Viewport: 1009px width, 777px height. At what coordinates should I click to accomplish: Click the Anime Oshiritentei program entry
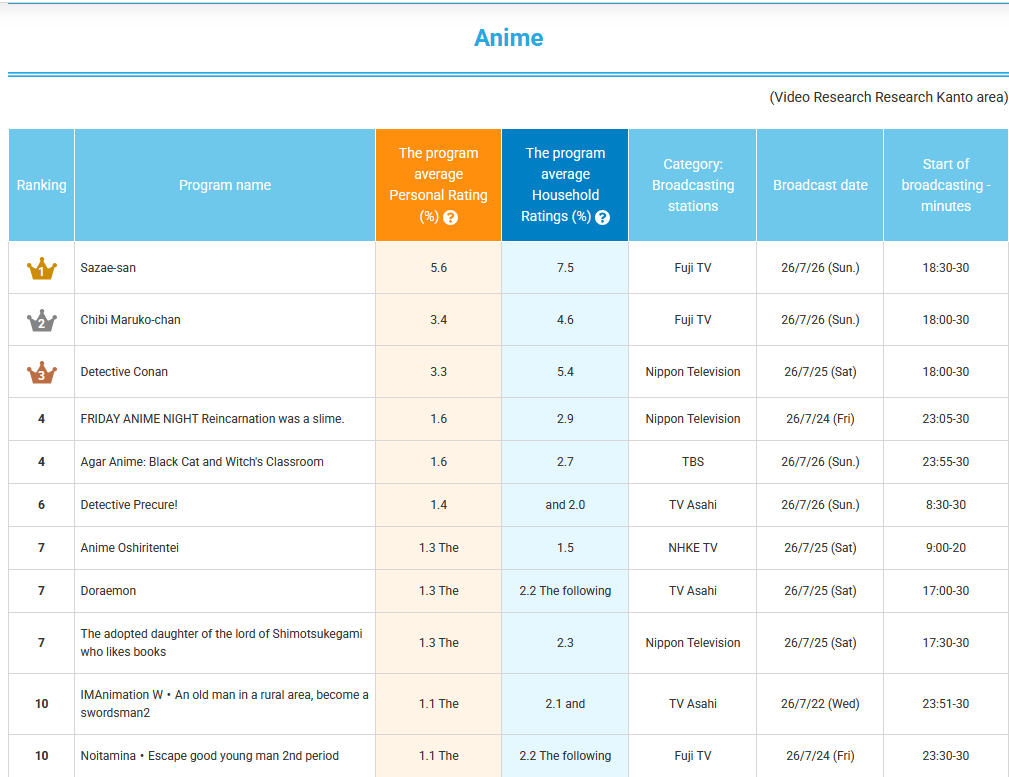pos(130,548)
